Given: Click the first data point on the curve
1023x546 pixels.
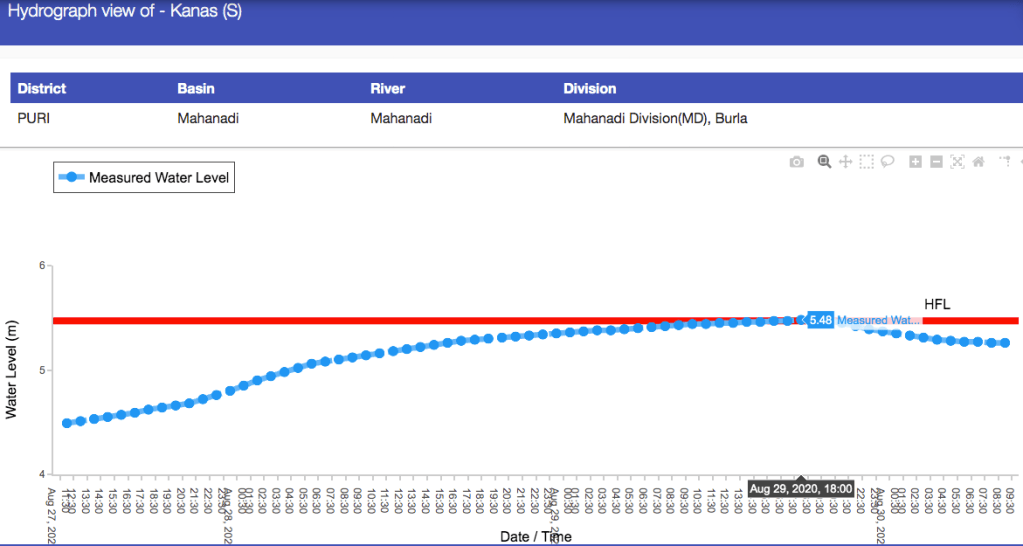Looking at the screenshot, I should [x=67, y=423].
